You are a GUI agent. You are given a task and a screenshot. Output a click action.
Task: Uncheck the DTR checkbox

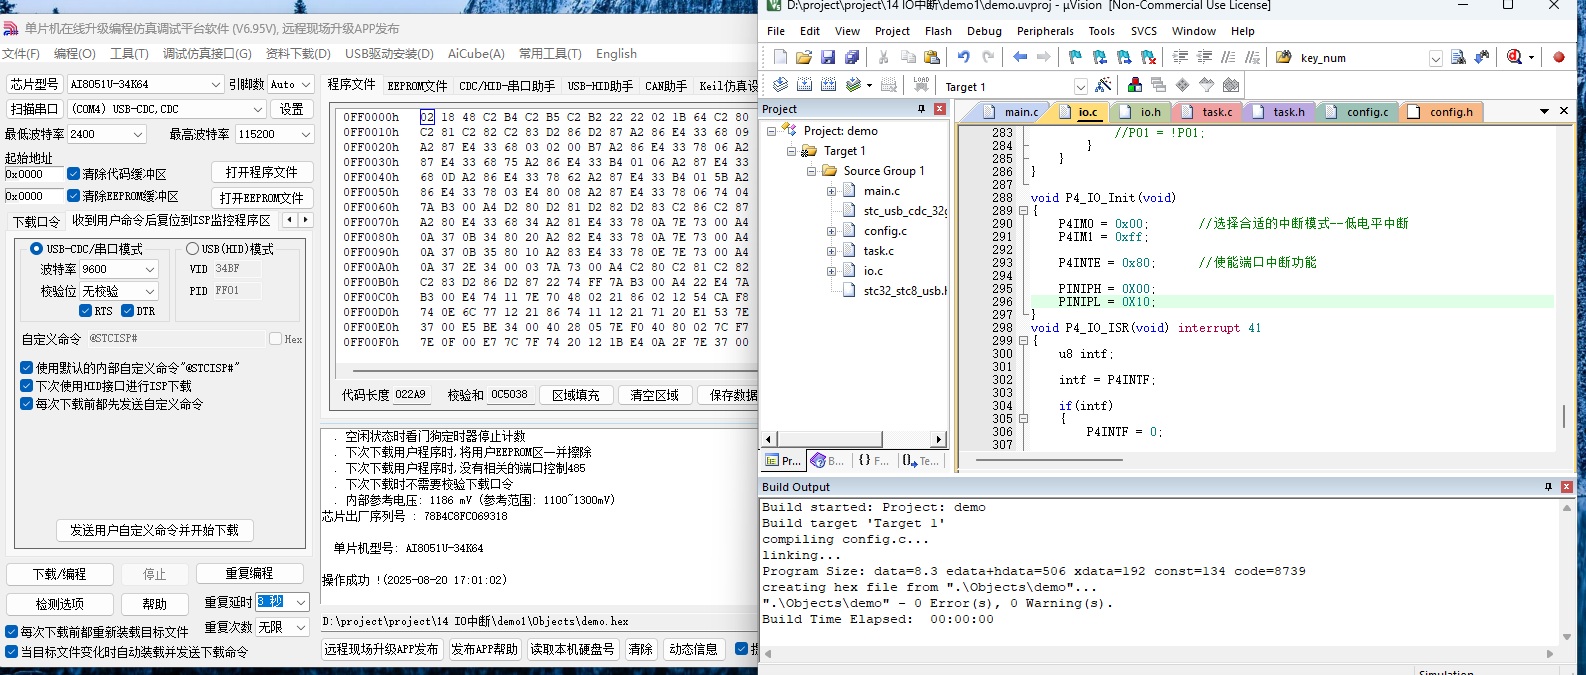(128, 311)
